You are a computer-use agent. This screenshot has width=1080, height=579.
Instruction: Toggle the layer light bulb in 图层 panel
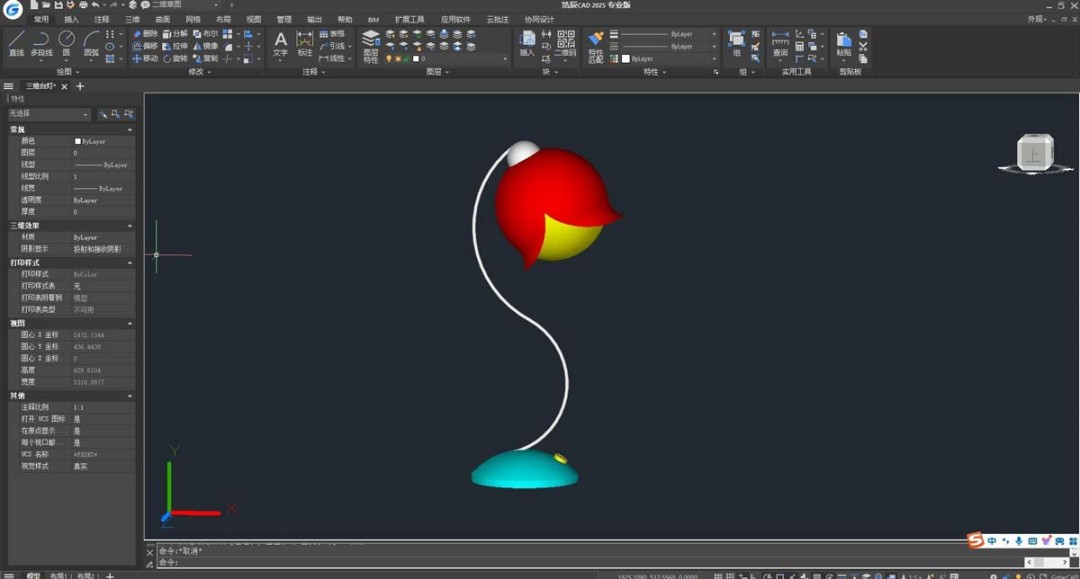tap(389, 58)
